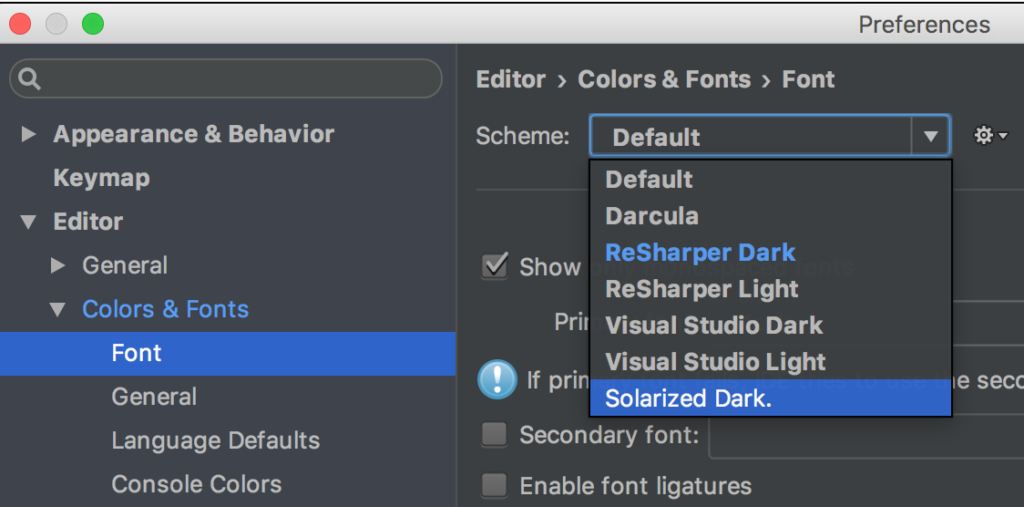The width and height of the screenshot is (1024, 507).
Task: Collapse the Editor tree section
Action: point(28,222)
